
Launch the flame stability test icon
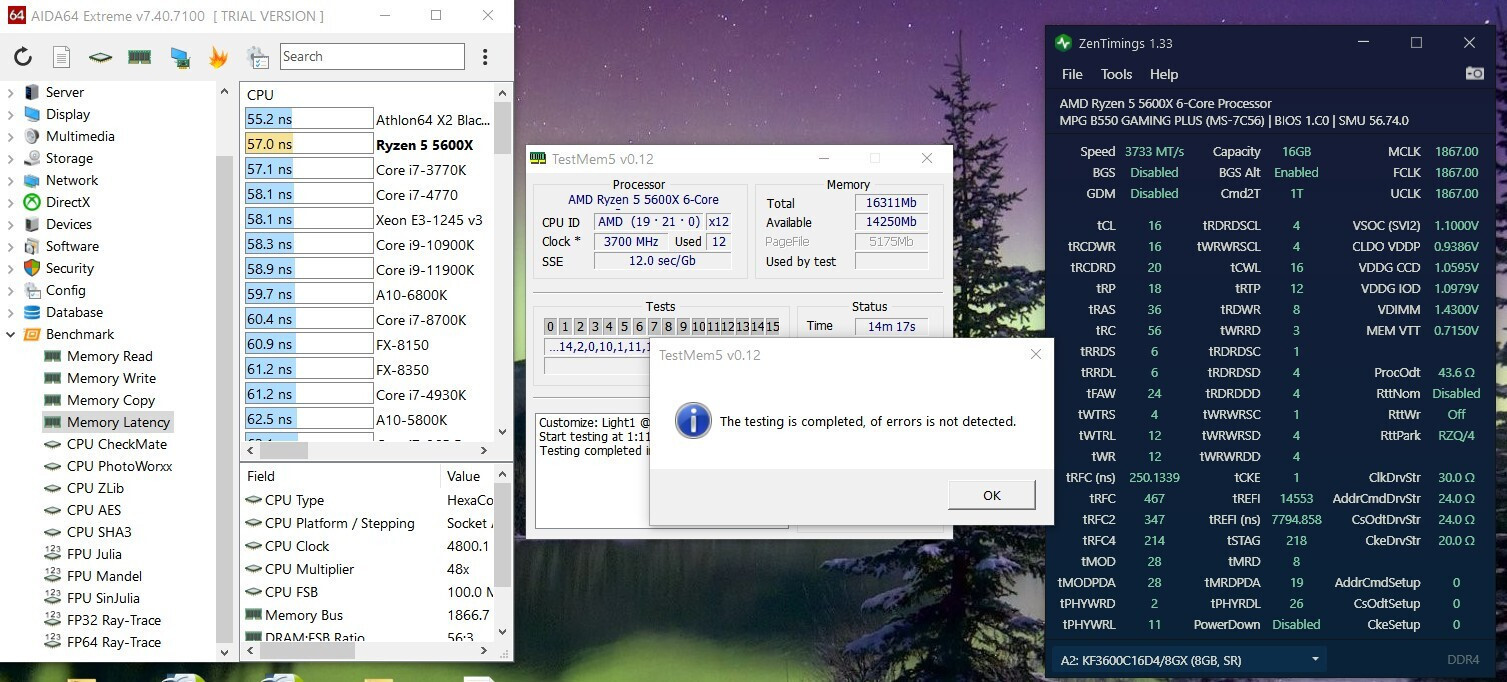click(218, 57)
